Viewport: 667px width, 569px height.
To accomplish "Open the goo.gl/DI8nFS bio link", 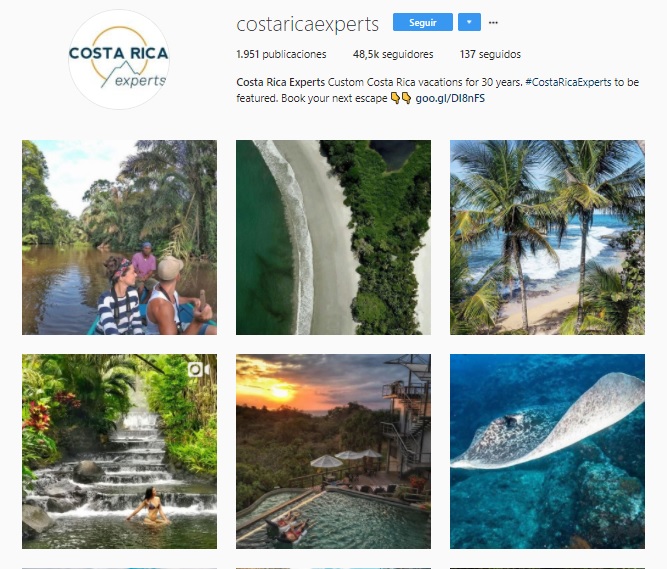I will pyautogui.click(x=450, y=98).
